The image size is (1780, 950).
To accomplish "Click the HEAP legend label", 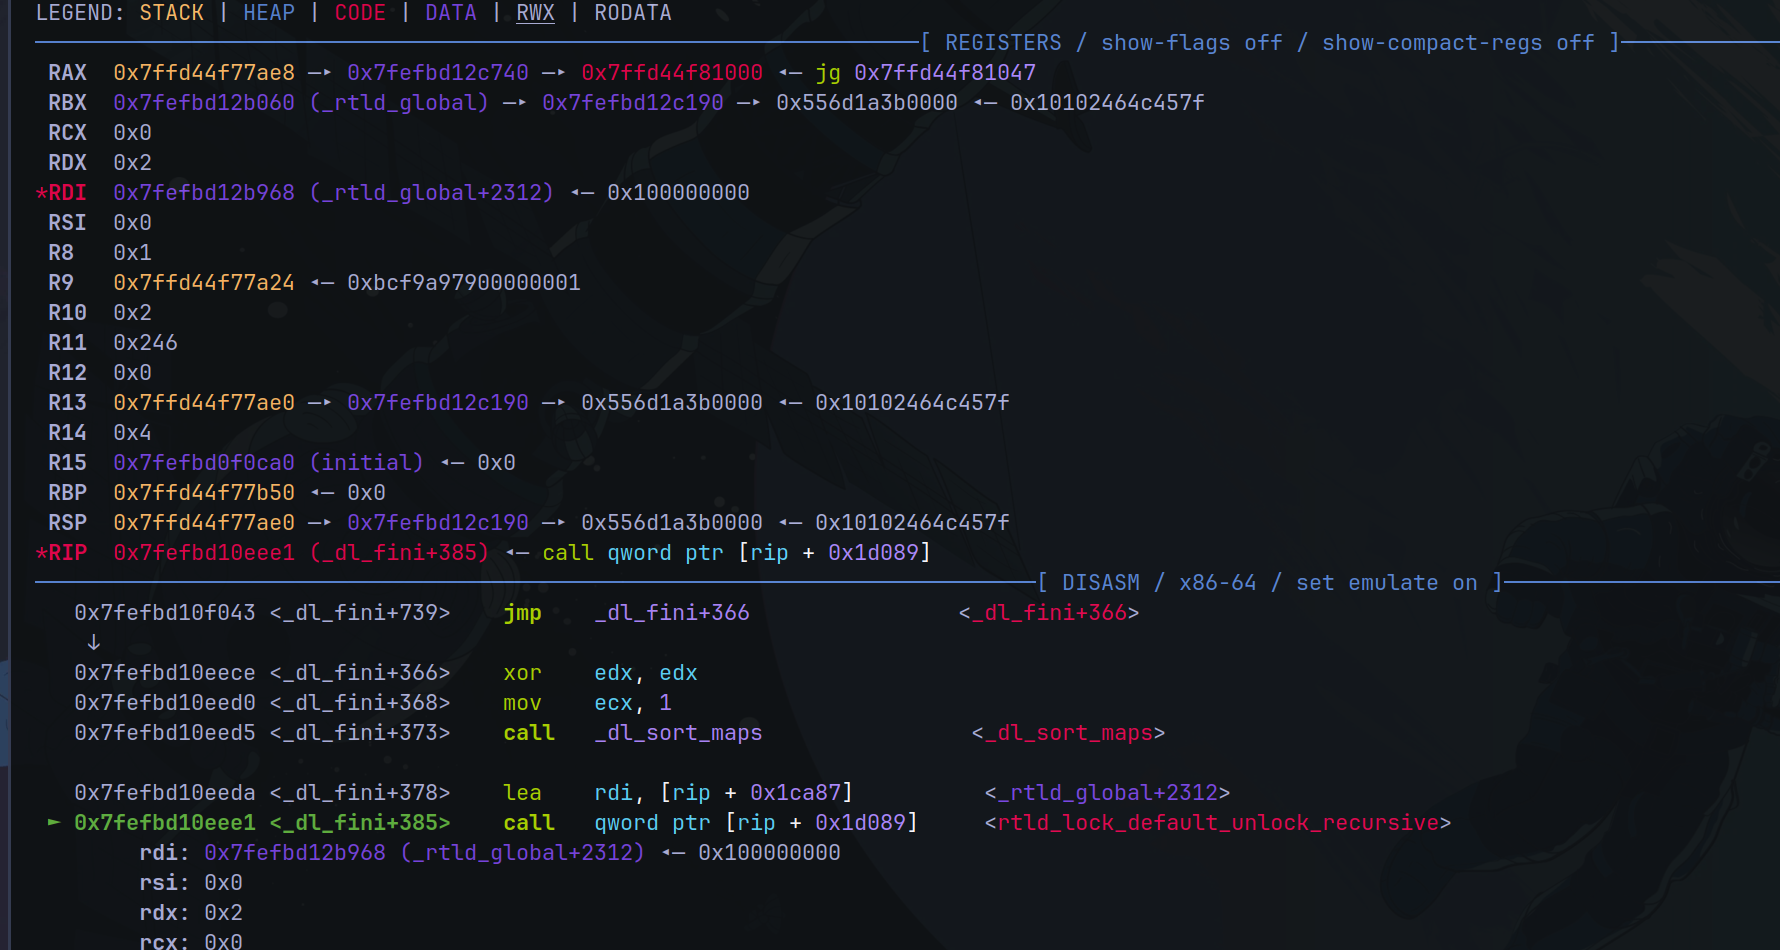I will point(269,13).
